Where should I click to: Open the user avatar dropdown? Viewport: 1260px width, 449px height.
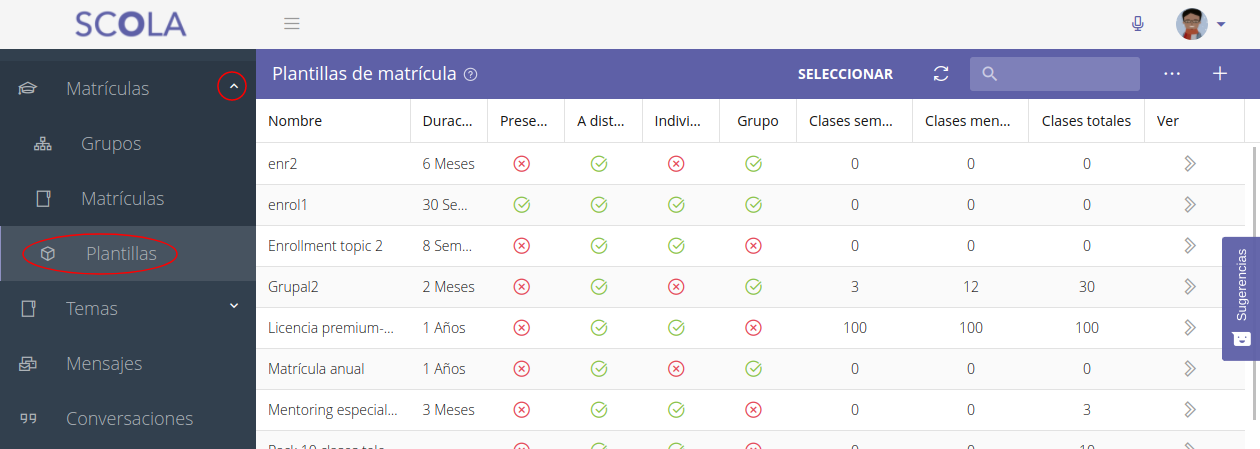[1200, 24]
